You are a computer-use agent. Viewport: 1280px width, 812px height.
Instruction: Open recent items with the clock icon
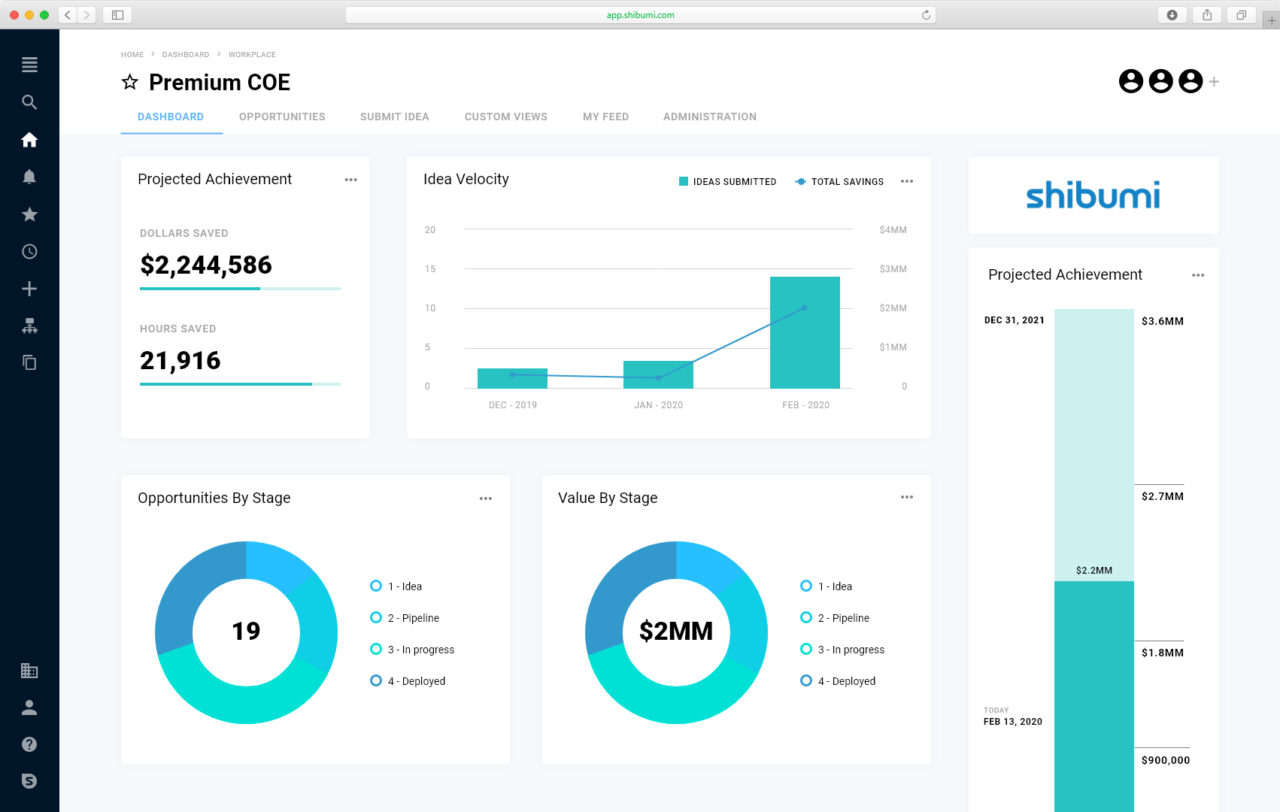coord(29,251)
